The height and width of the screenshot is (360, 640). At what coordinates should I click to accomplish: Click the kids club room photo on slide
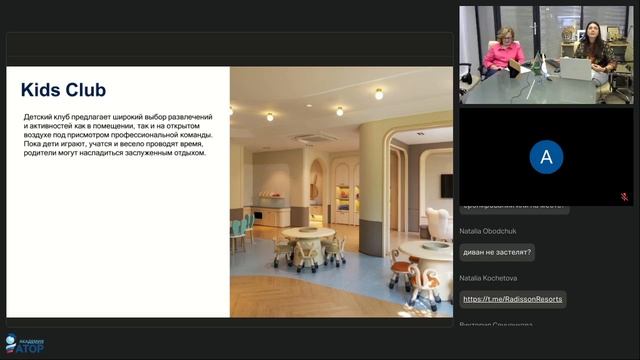pos(342,192)
